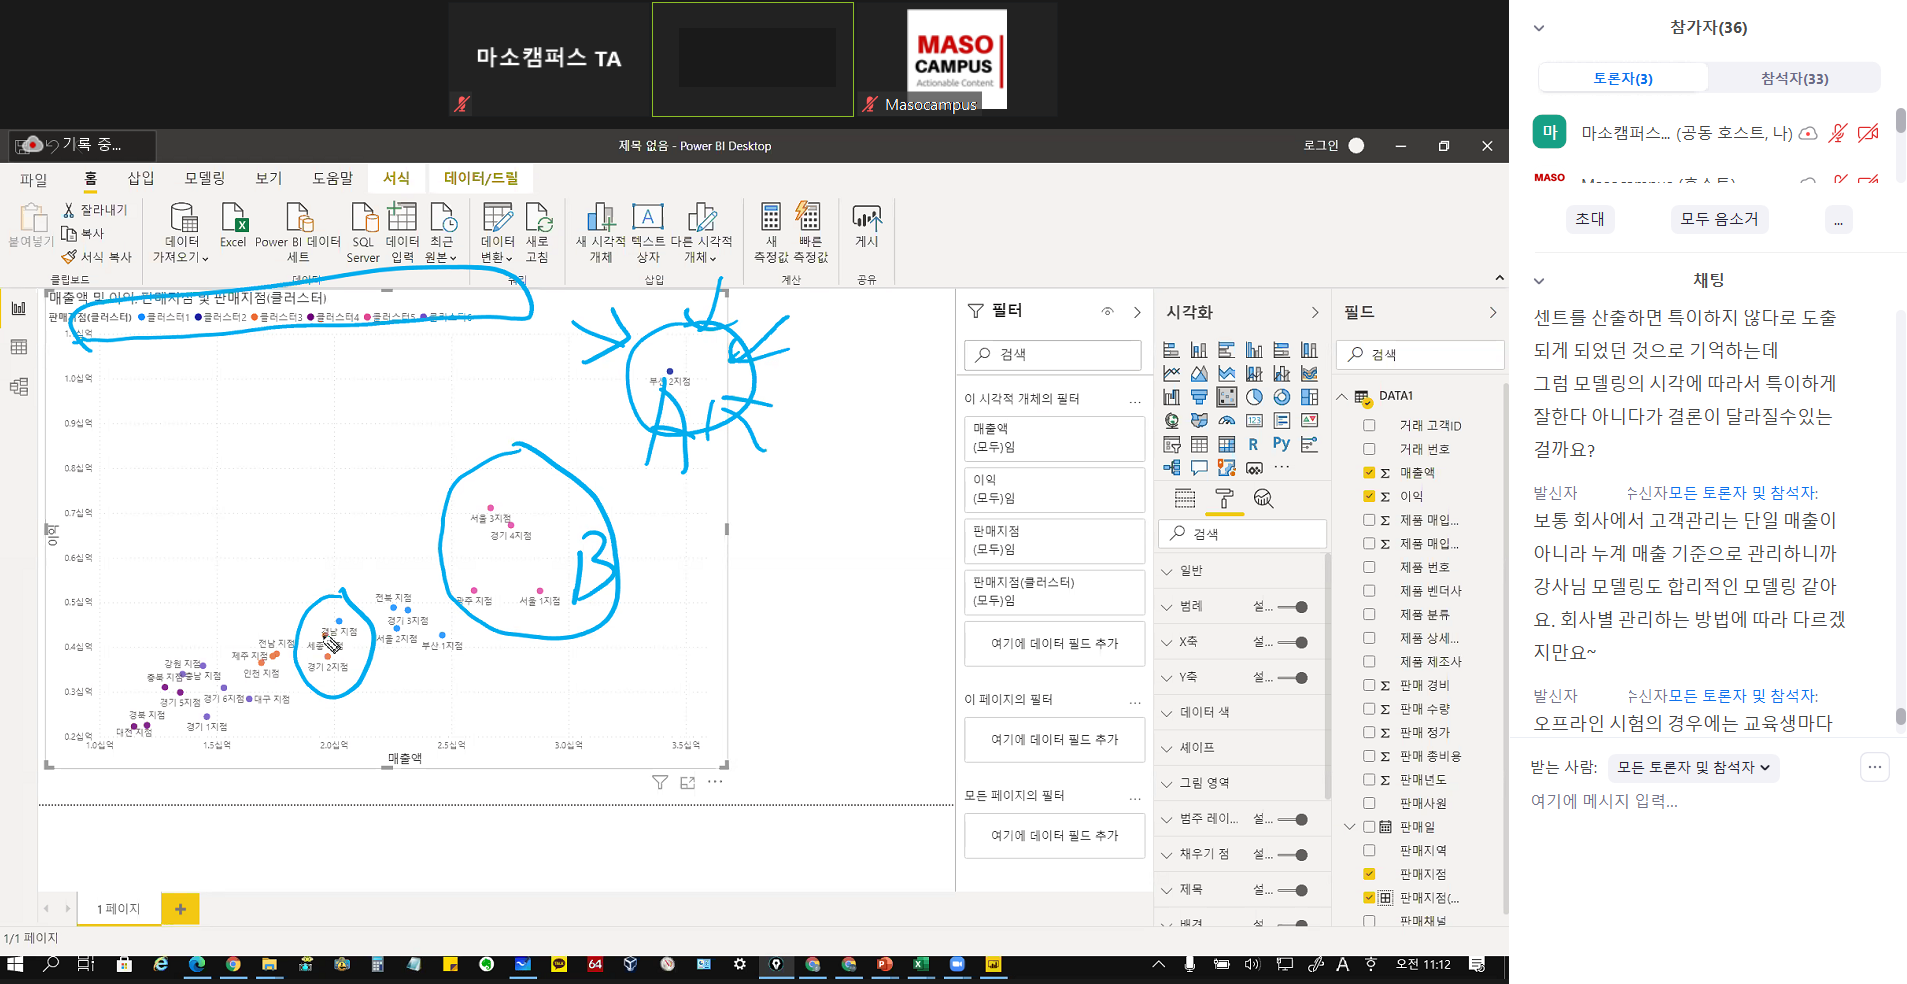
Task: Uncheck the 매출액 field checkbox
Action: coord(1369,472)
